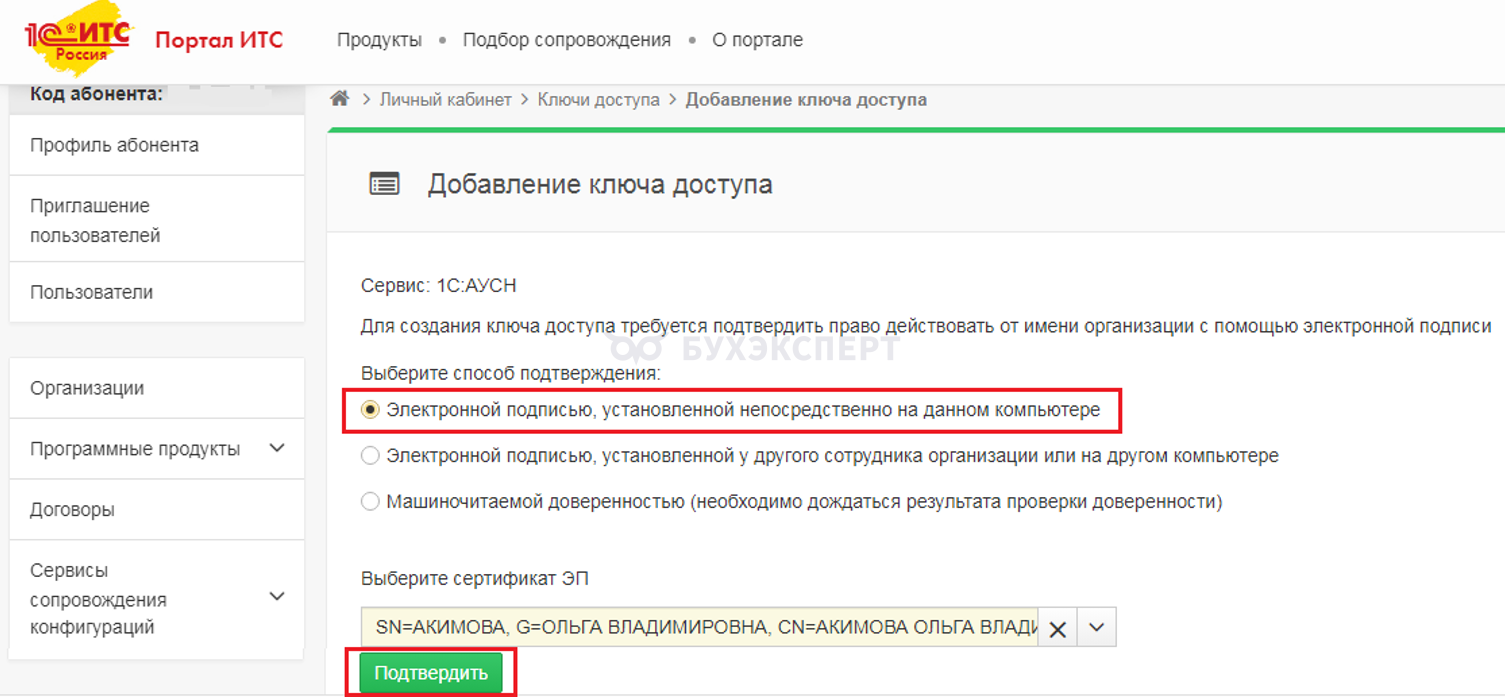Click the Выберите сертификат ЭП label
This screenshot has width=1505, height=698.
(x=475, y=578)
